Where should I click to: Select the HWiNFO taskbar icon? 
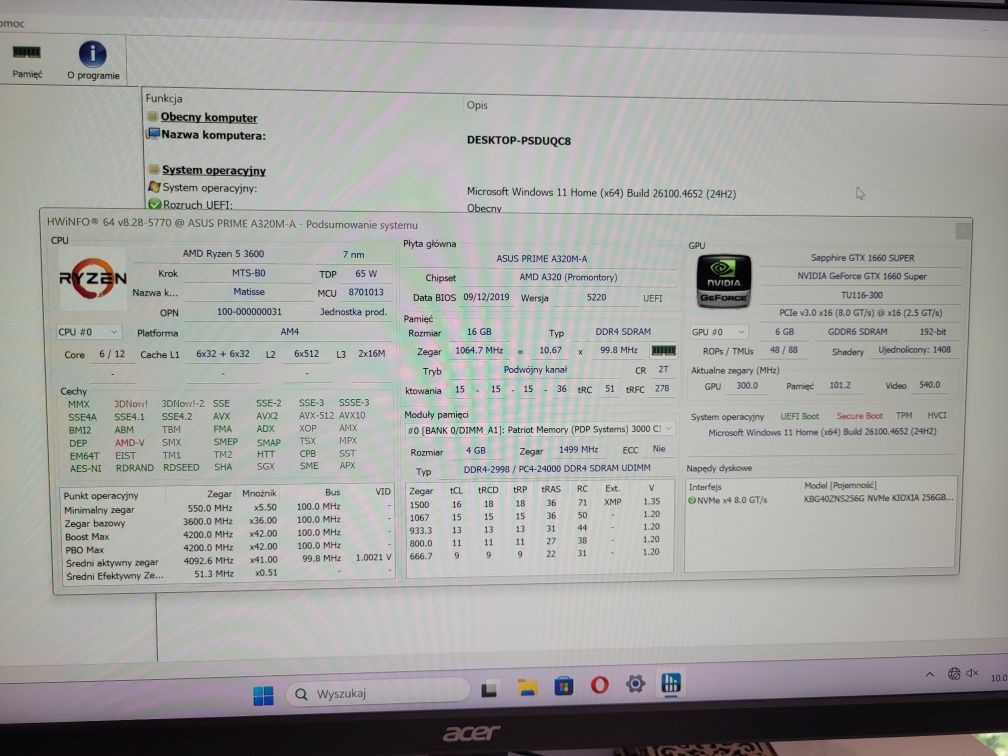tap(670, 682)
